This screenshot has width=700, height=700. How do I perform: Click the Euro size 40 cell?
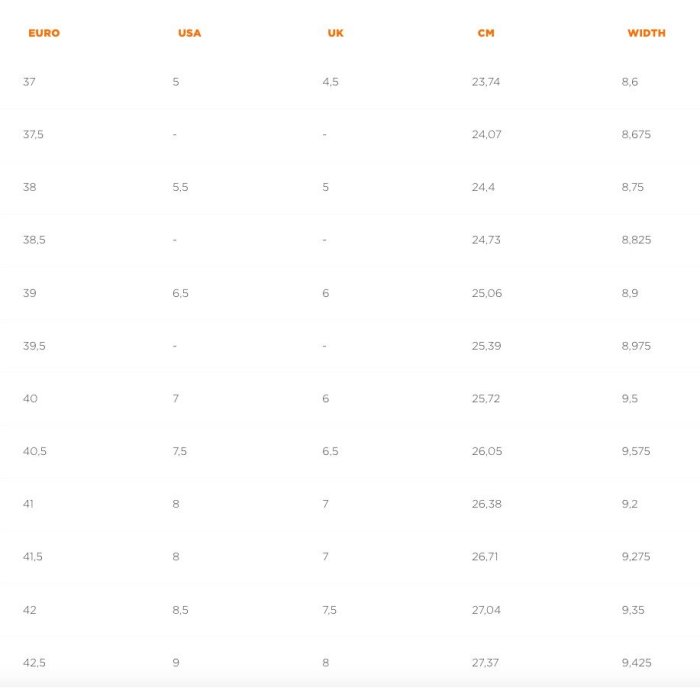(30, 398)
